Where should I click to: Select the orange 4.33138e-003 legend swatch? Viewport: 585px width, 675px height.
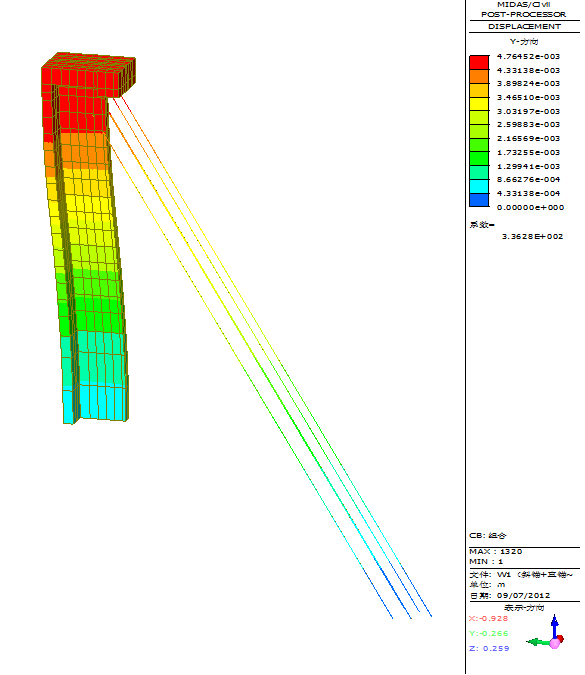[479, 77]
